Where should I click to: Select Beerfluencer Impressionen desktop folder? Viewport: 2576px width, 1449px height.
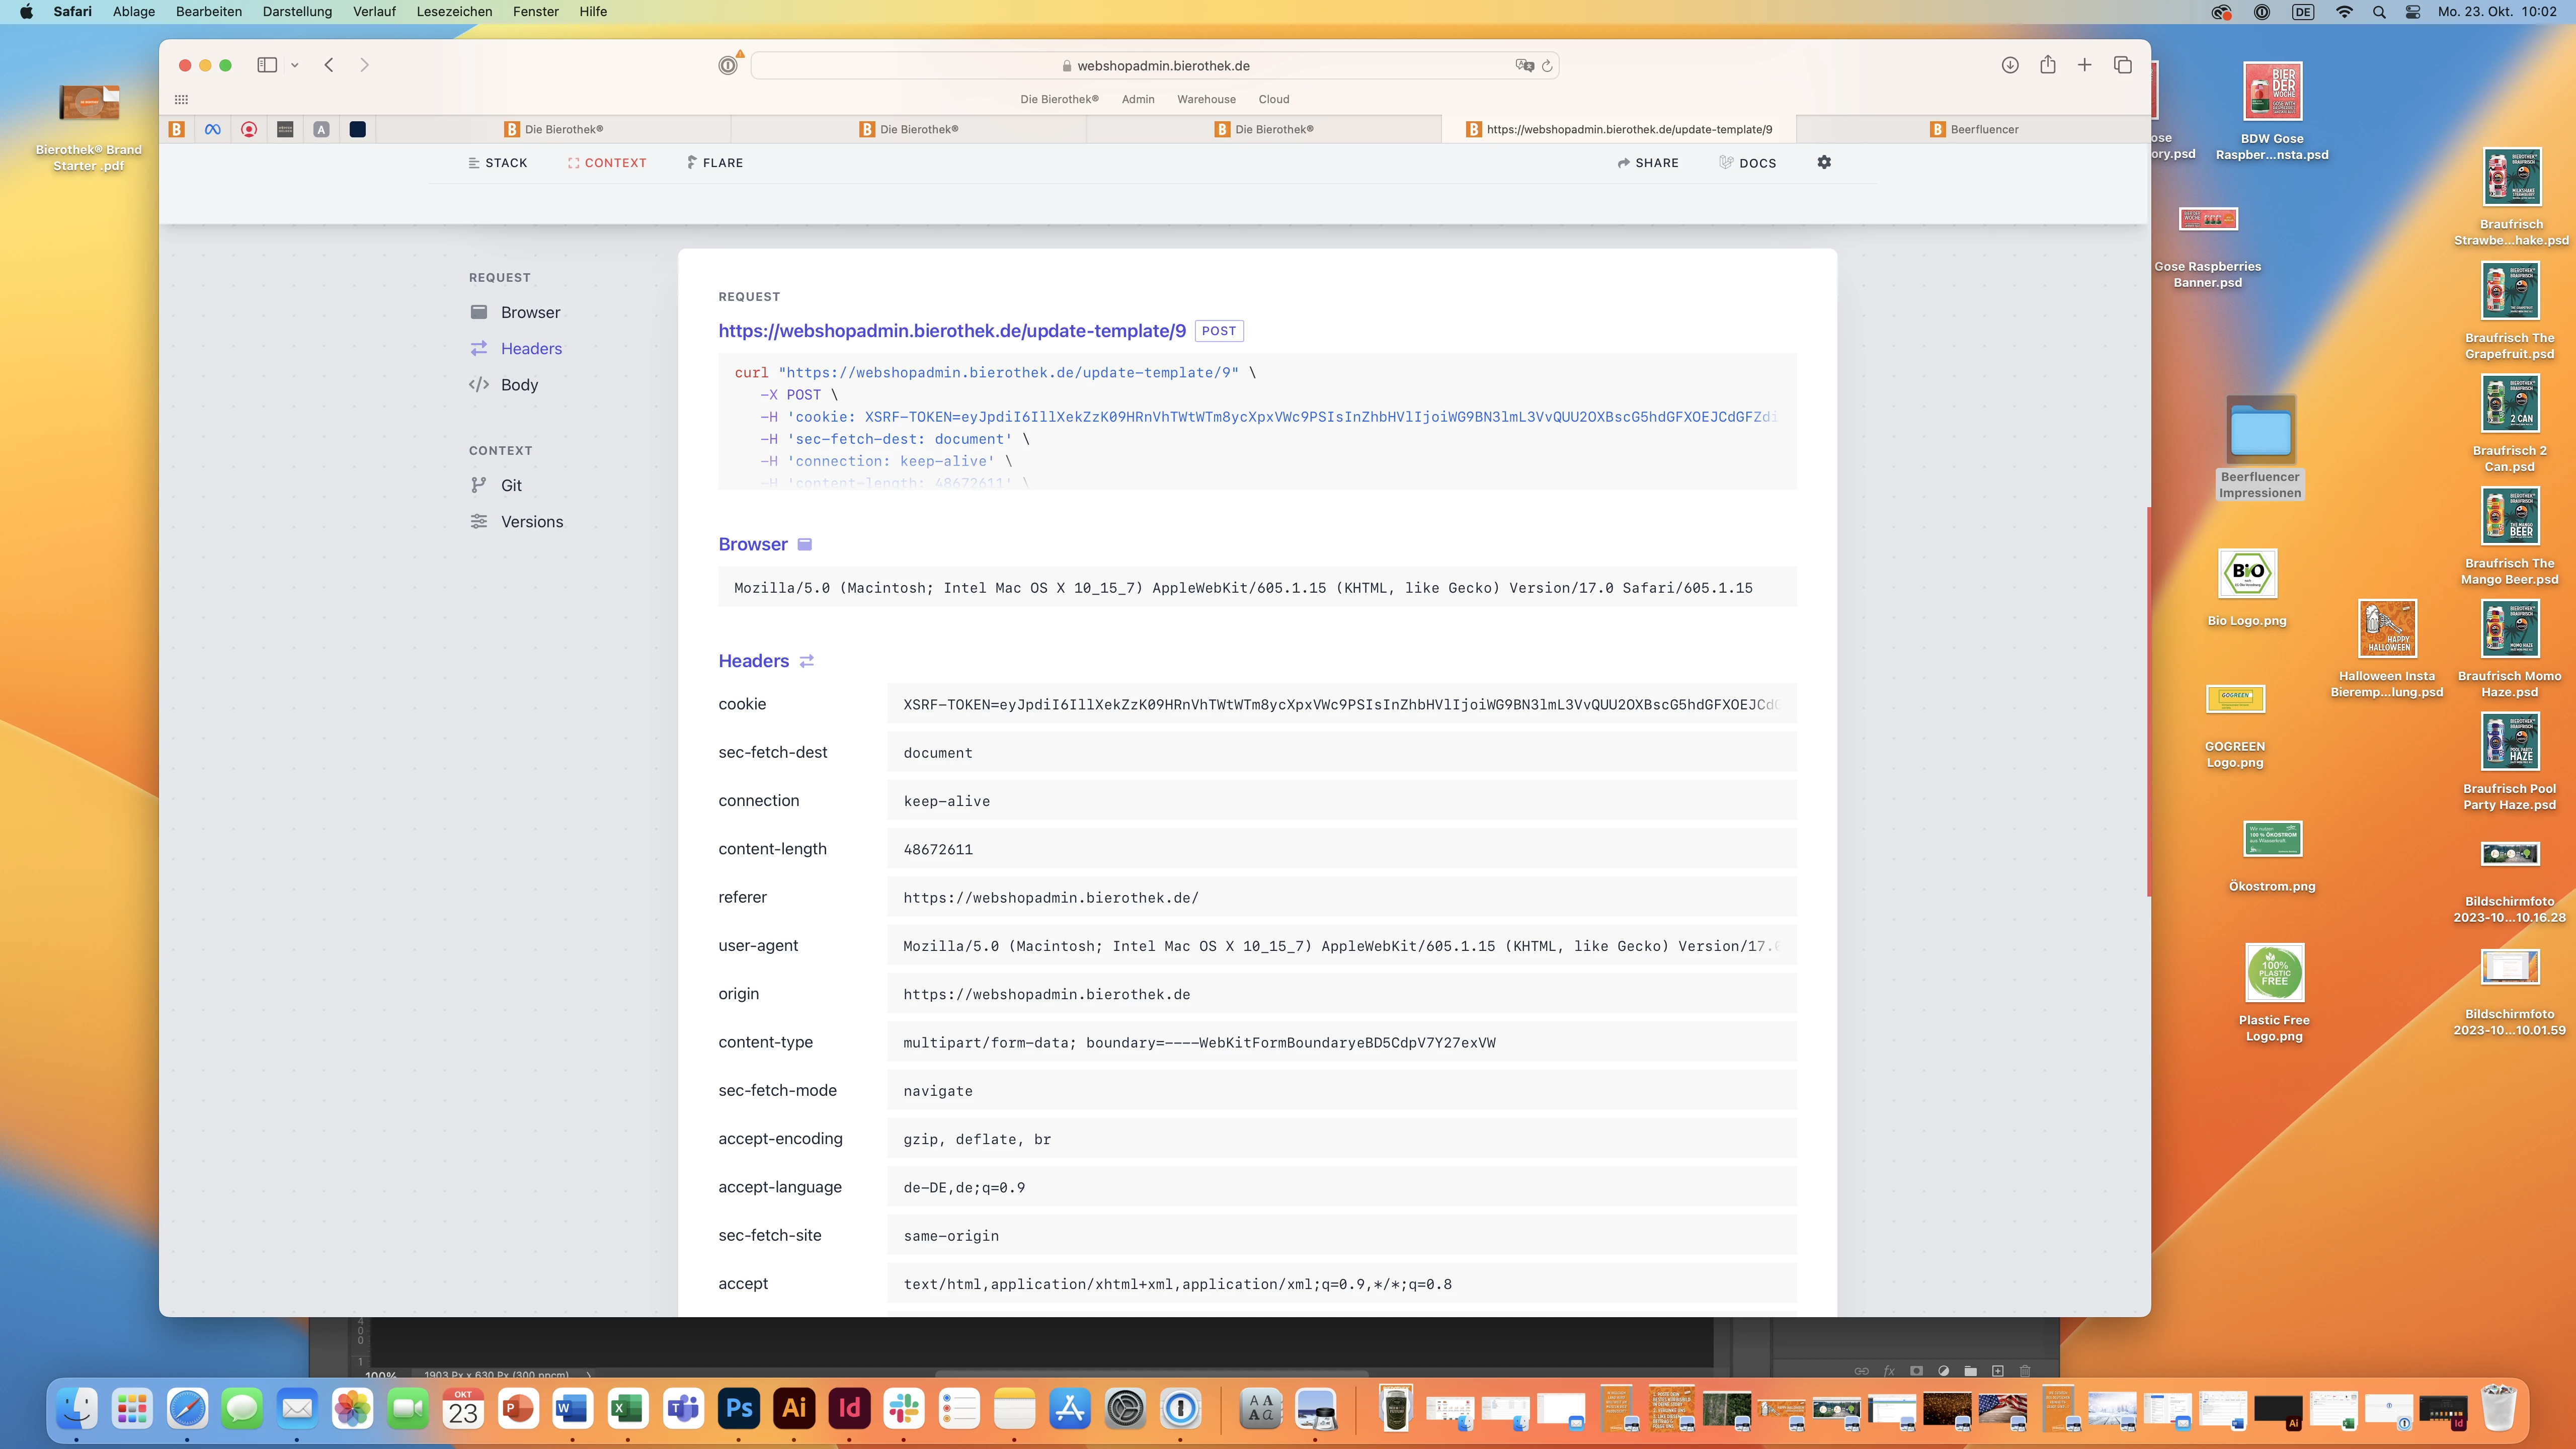pyautogui.click(x=2260, y=448)
